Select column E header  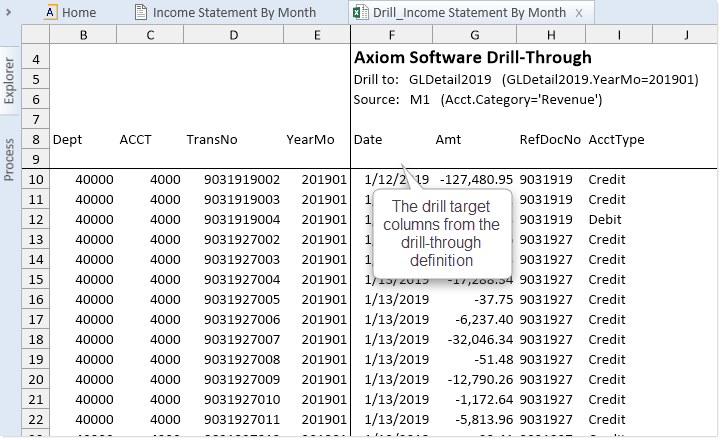point(317,35)
